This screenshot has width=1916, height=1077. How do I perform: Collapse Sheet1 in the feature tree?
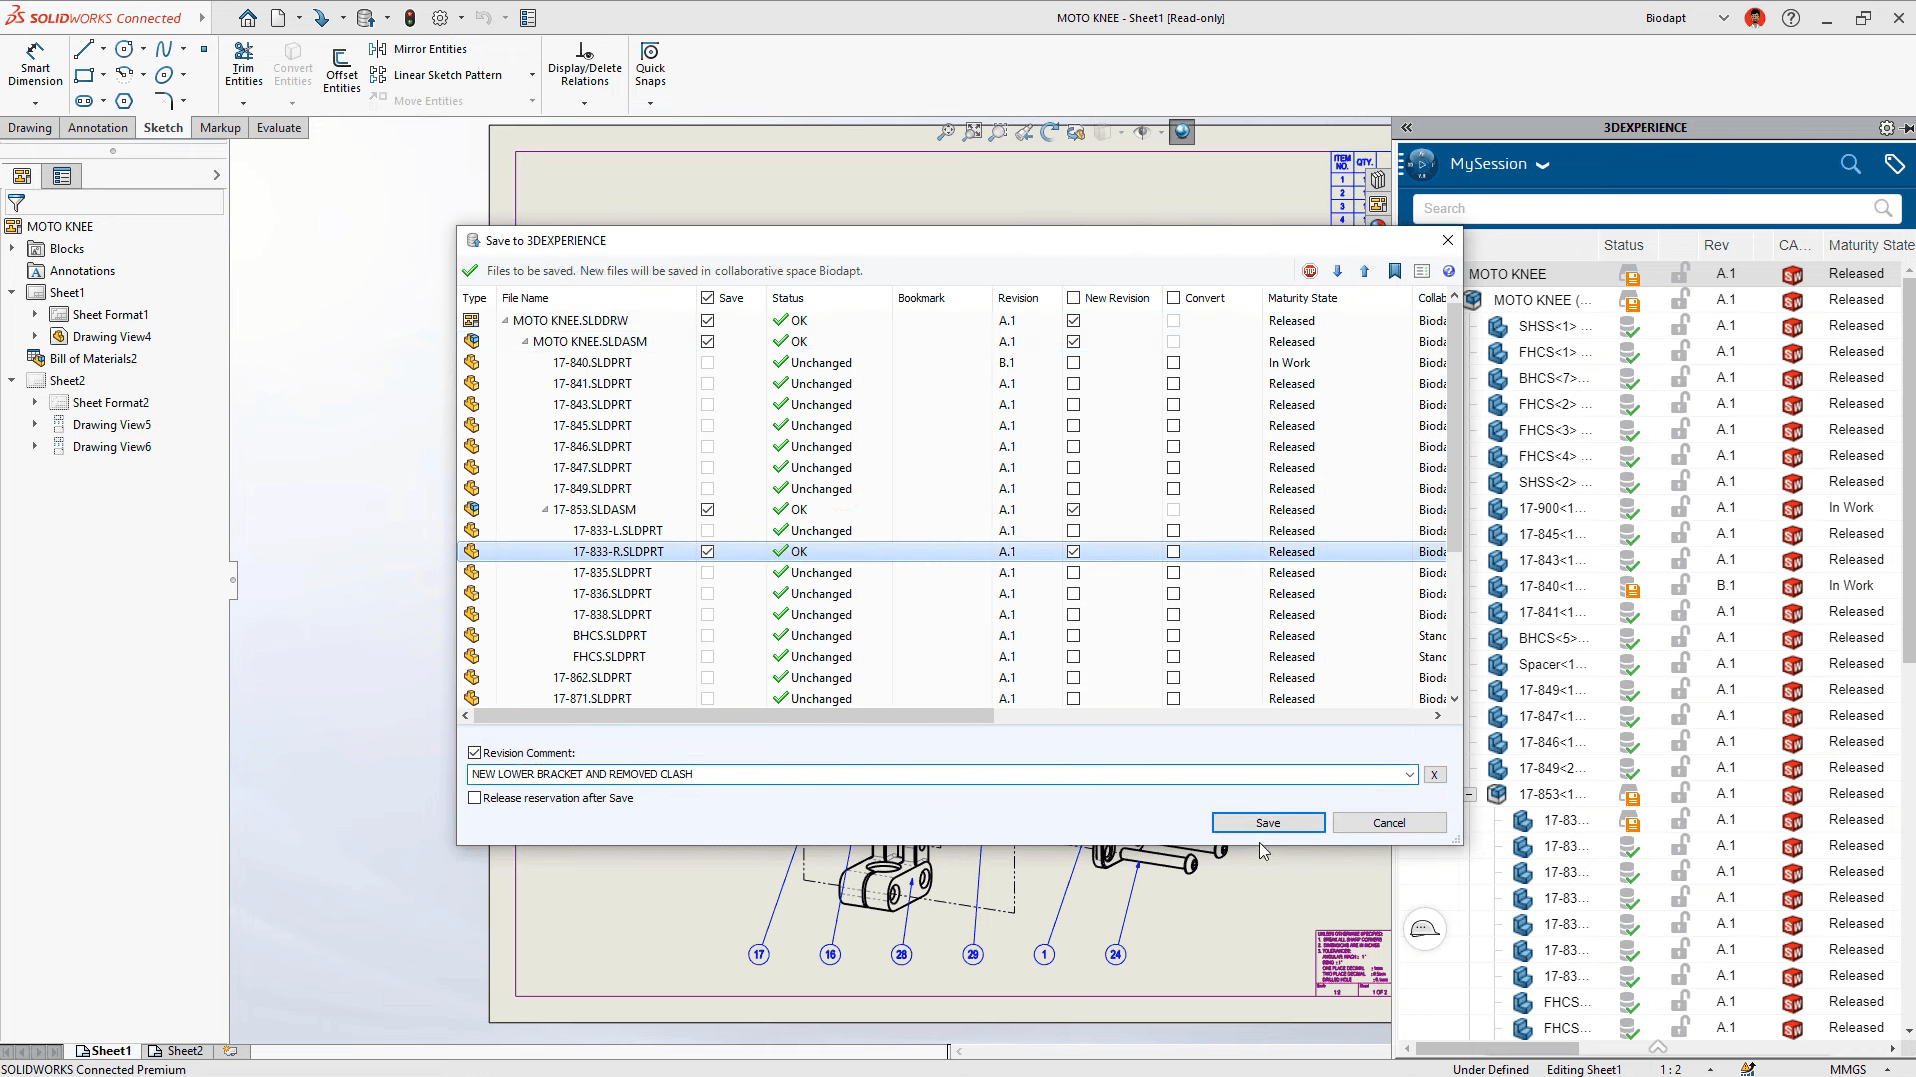12,293
